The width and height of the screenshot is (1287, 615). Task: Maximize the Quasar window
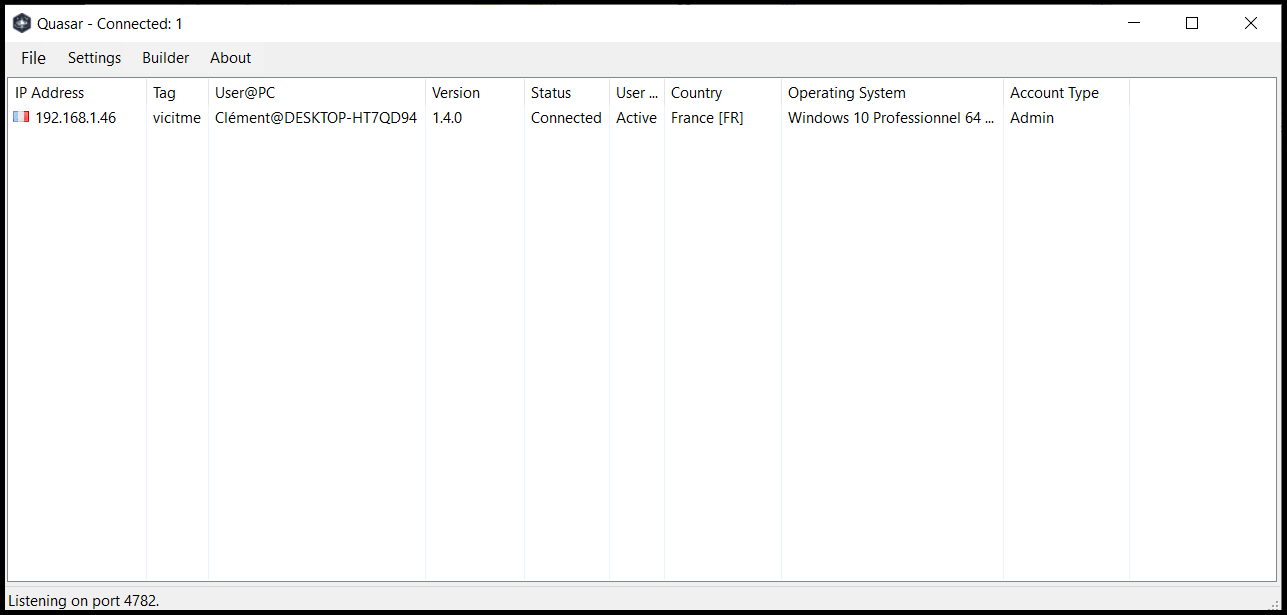click(1191, 24)
